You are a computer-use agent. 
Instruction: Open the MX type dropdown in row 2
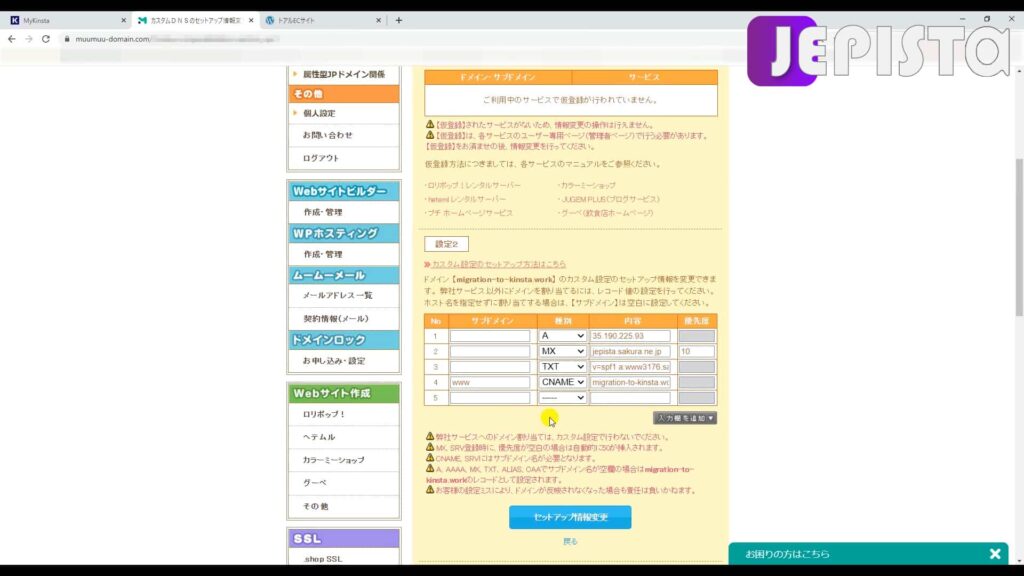pos(563,352)
